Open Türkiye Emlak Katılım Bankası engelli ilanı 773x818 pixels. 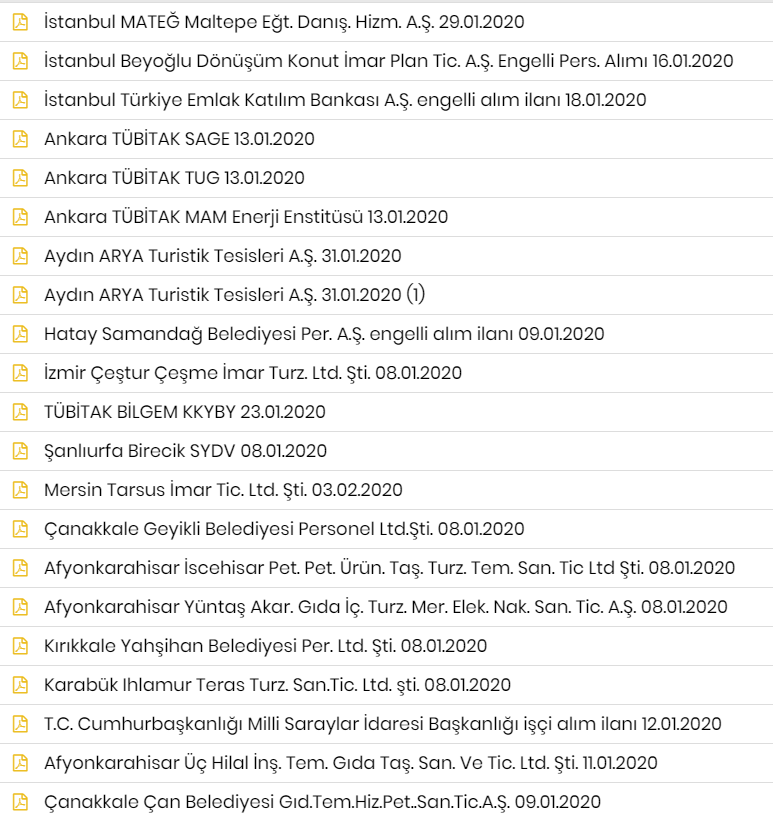pos(345,100)
